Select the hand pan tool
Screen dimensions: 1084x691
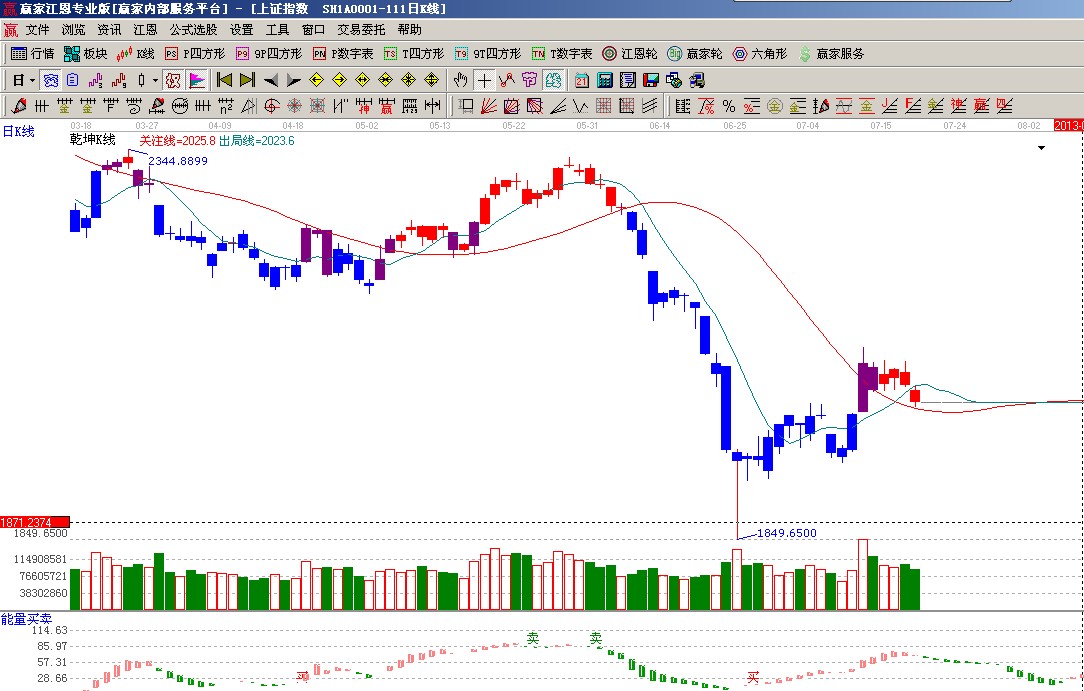pyautogui.click(x=460, y=80)
